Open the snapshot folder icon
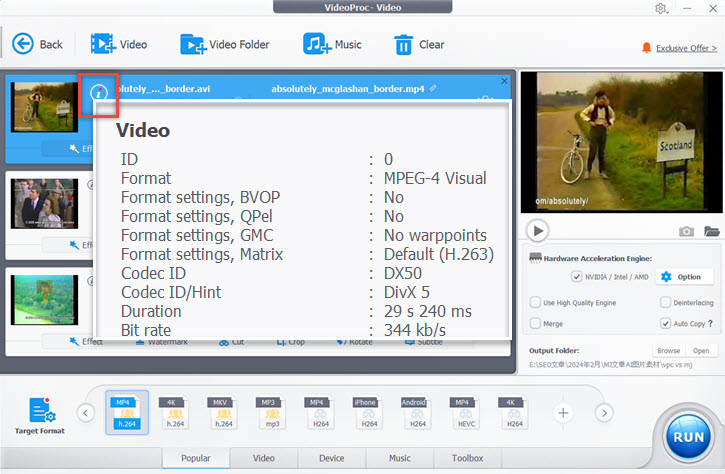Image resolution: width=725 pixels, height=474 pixels. point(712,231)
